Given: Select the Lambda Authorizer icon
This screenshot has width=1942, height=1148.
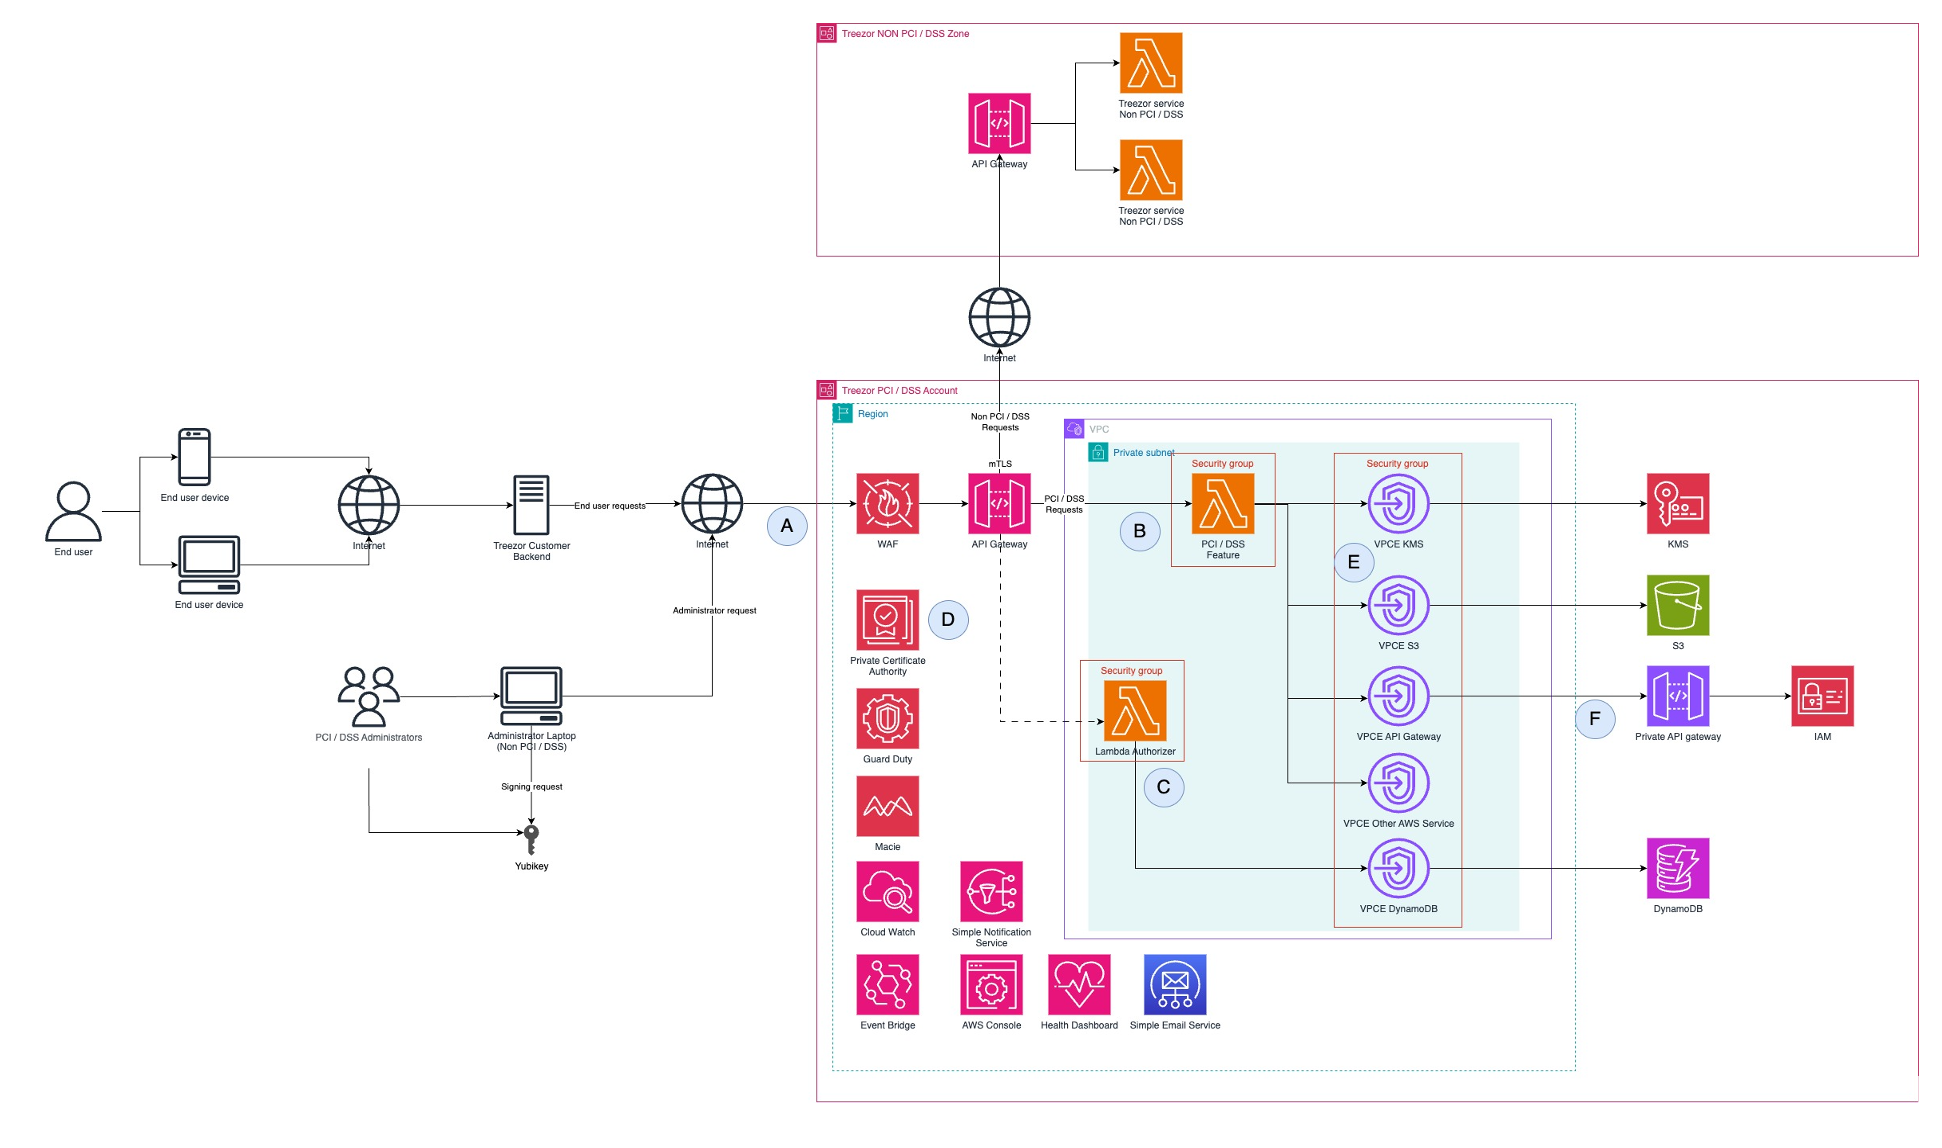Looking at the screenshot, I should coord(1135,712).
